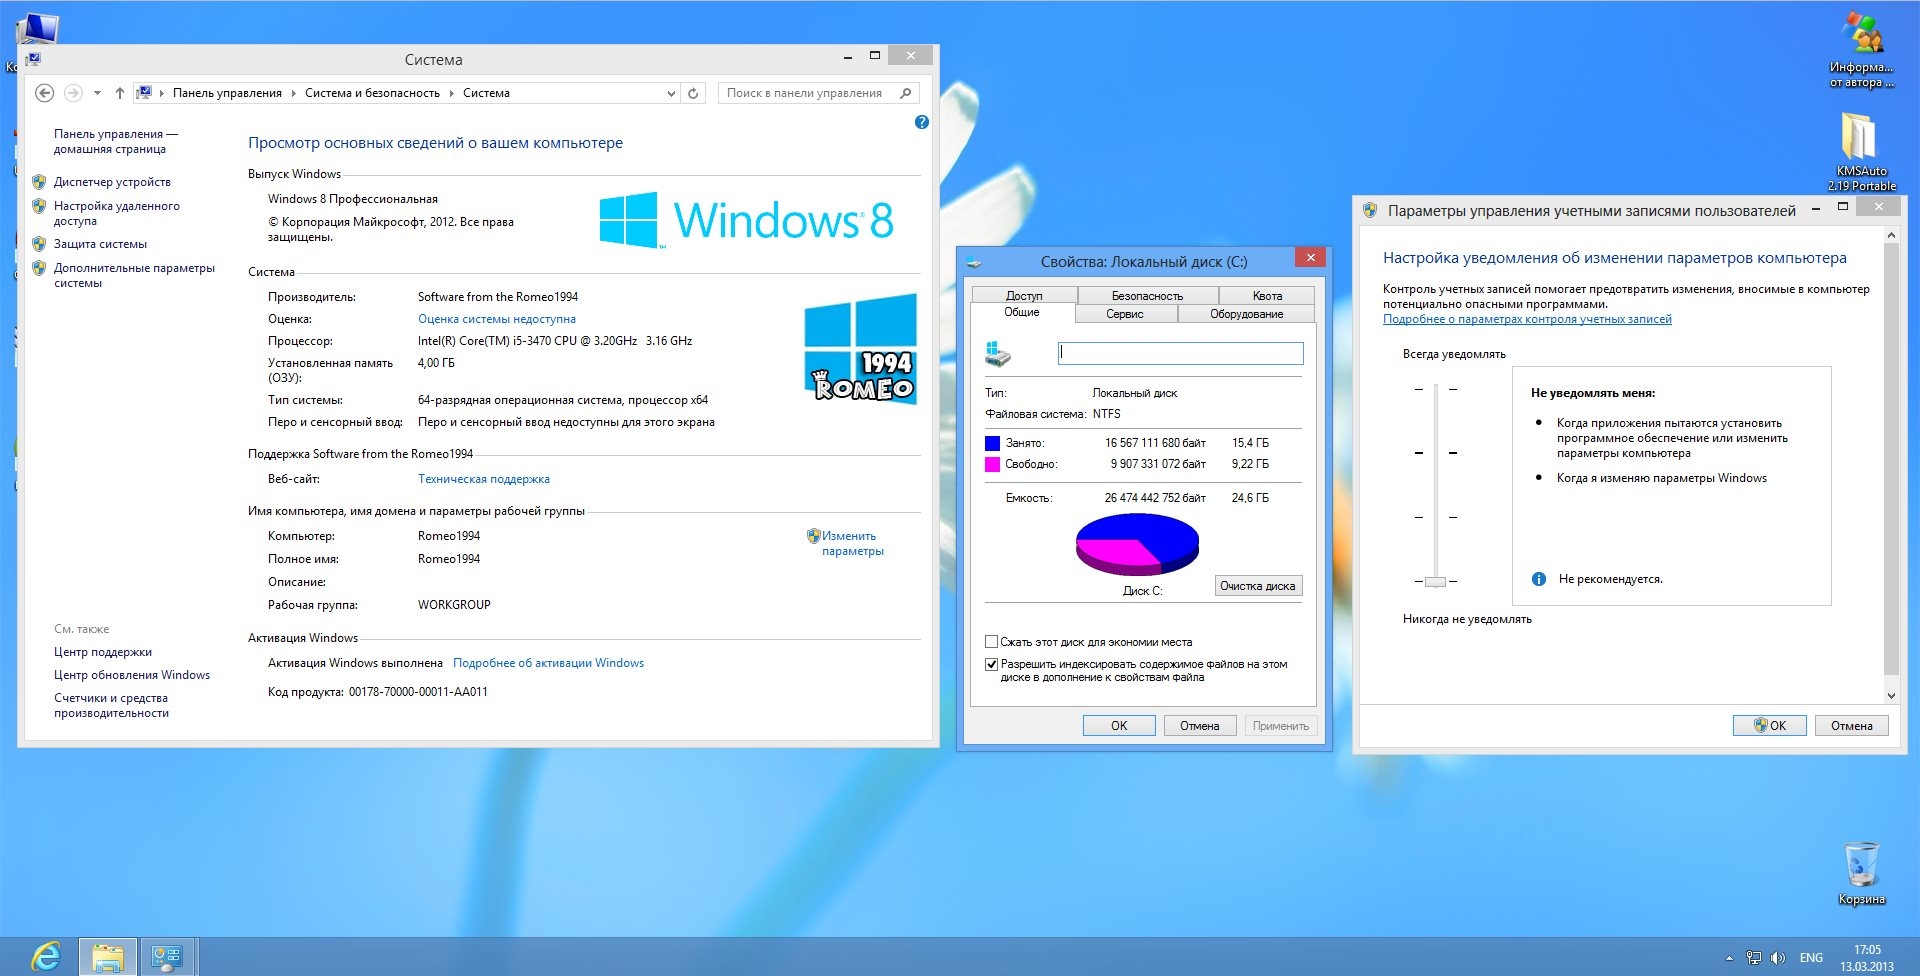
Task: Open Центр обновления Windows link
Action: (132, 675)
